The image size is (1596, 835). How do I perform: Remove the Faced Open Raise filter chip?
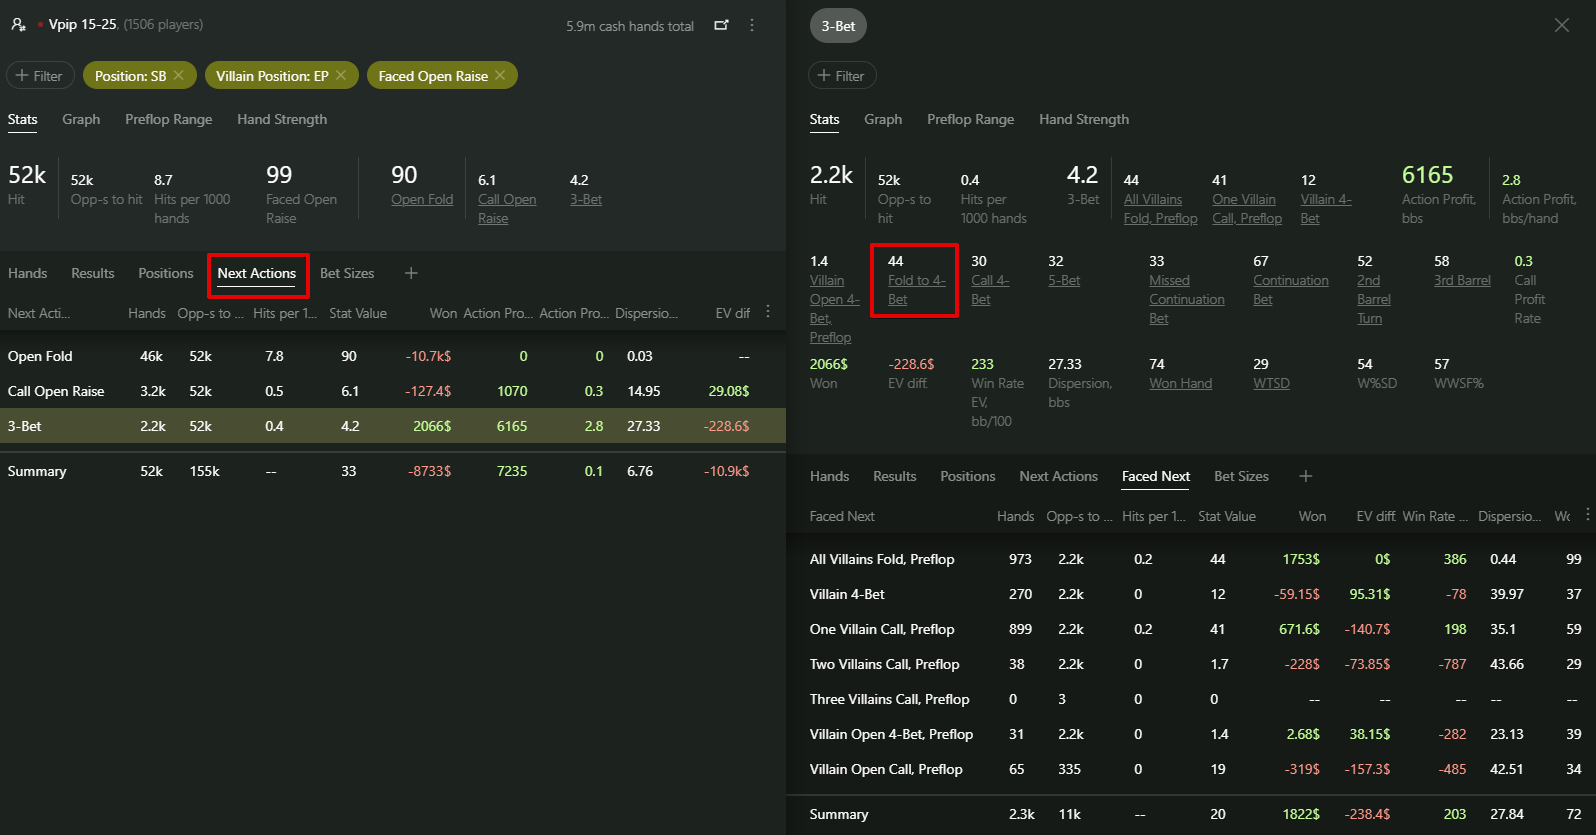pos(500,76)
